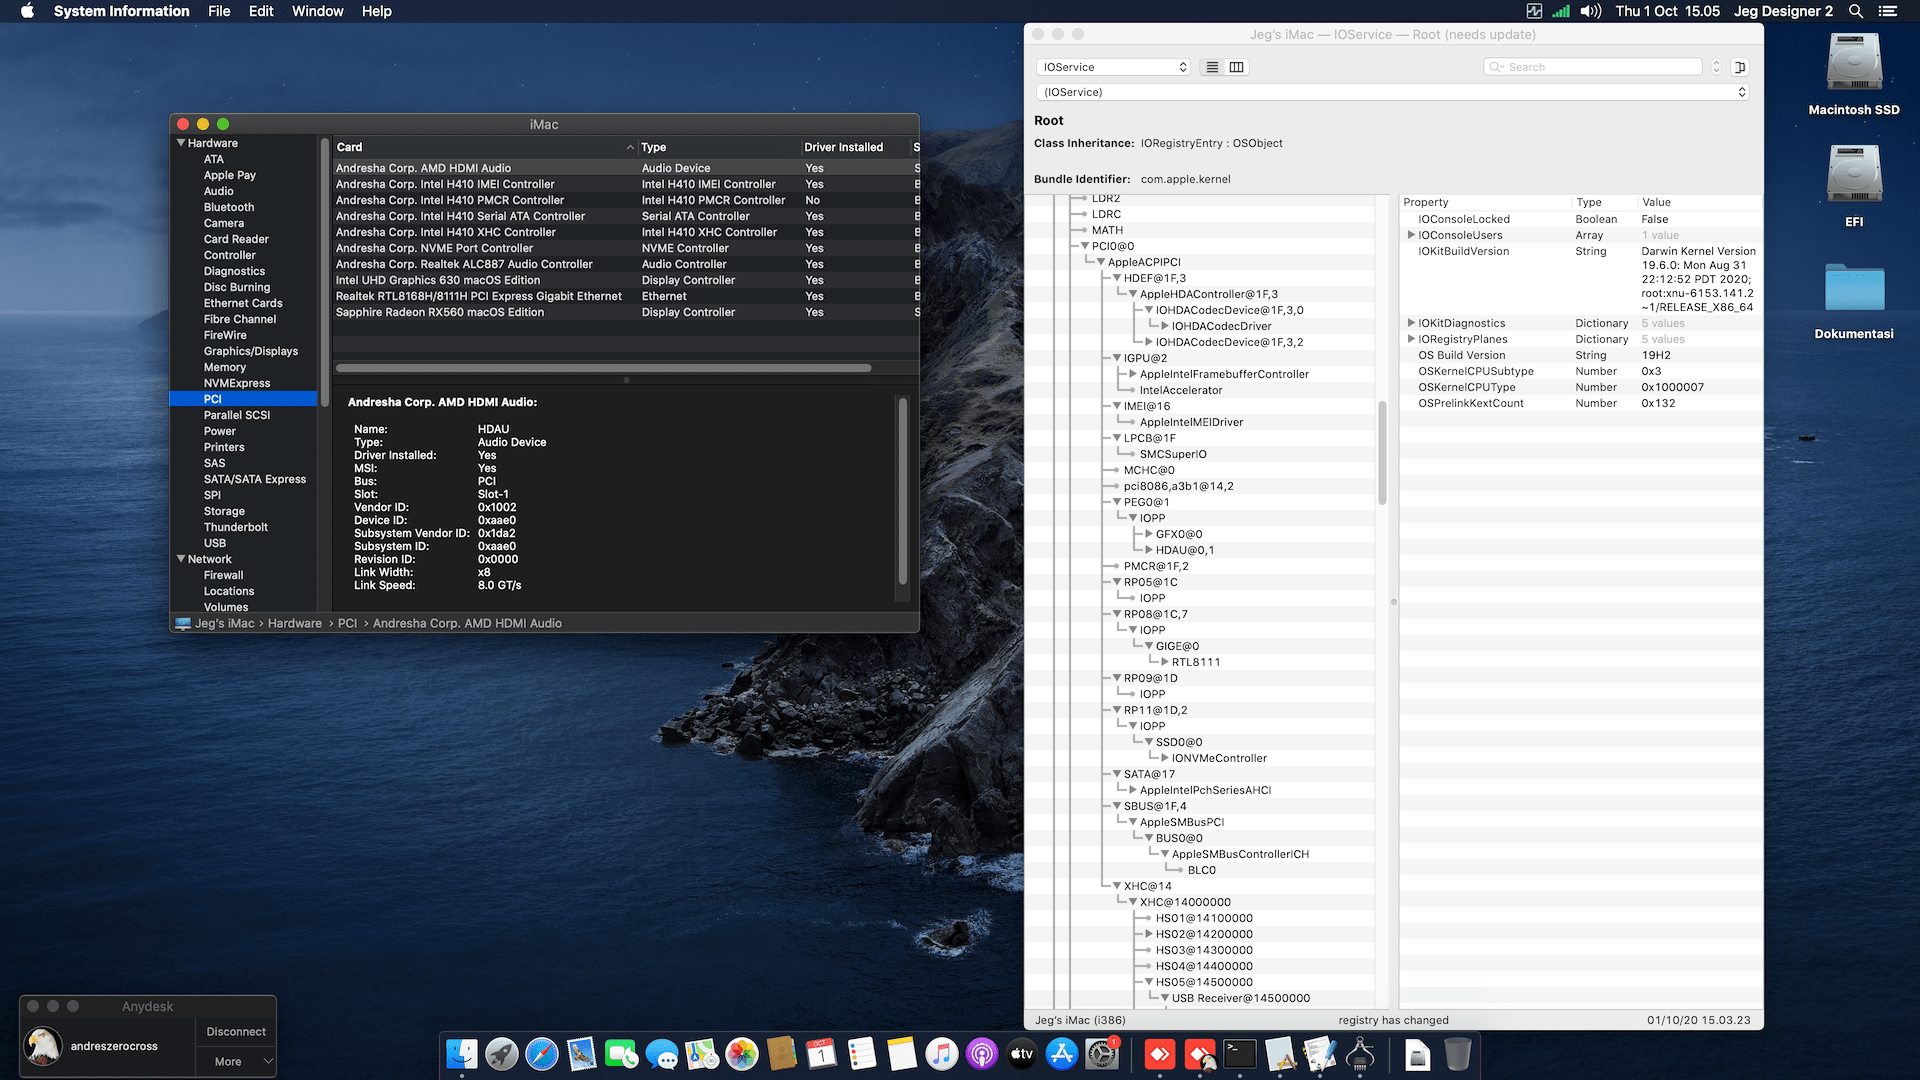
Task: Open the Music app from the Dock
Action: [x=941, y=1055]
